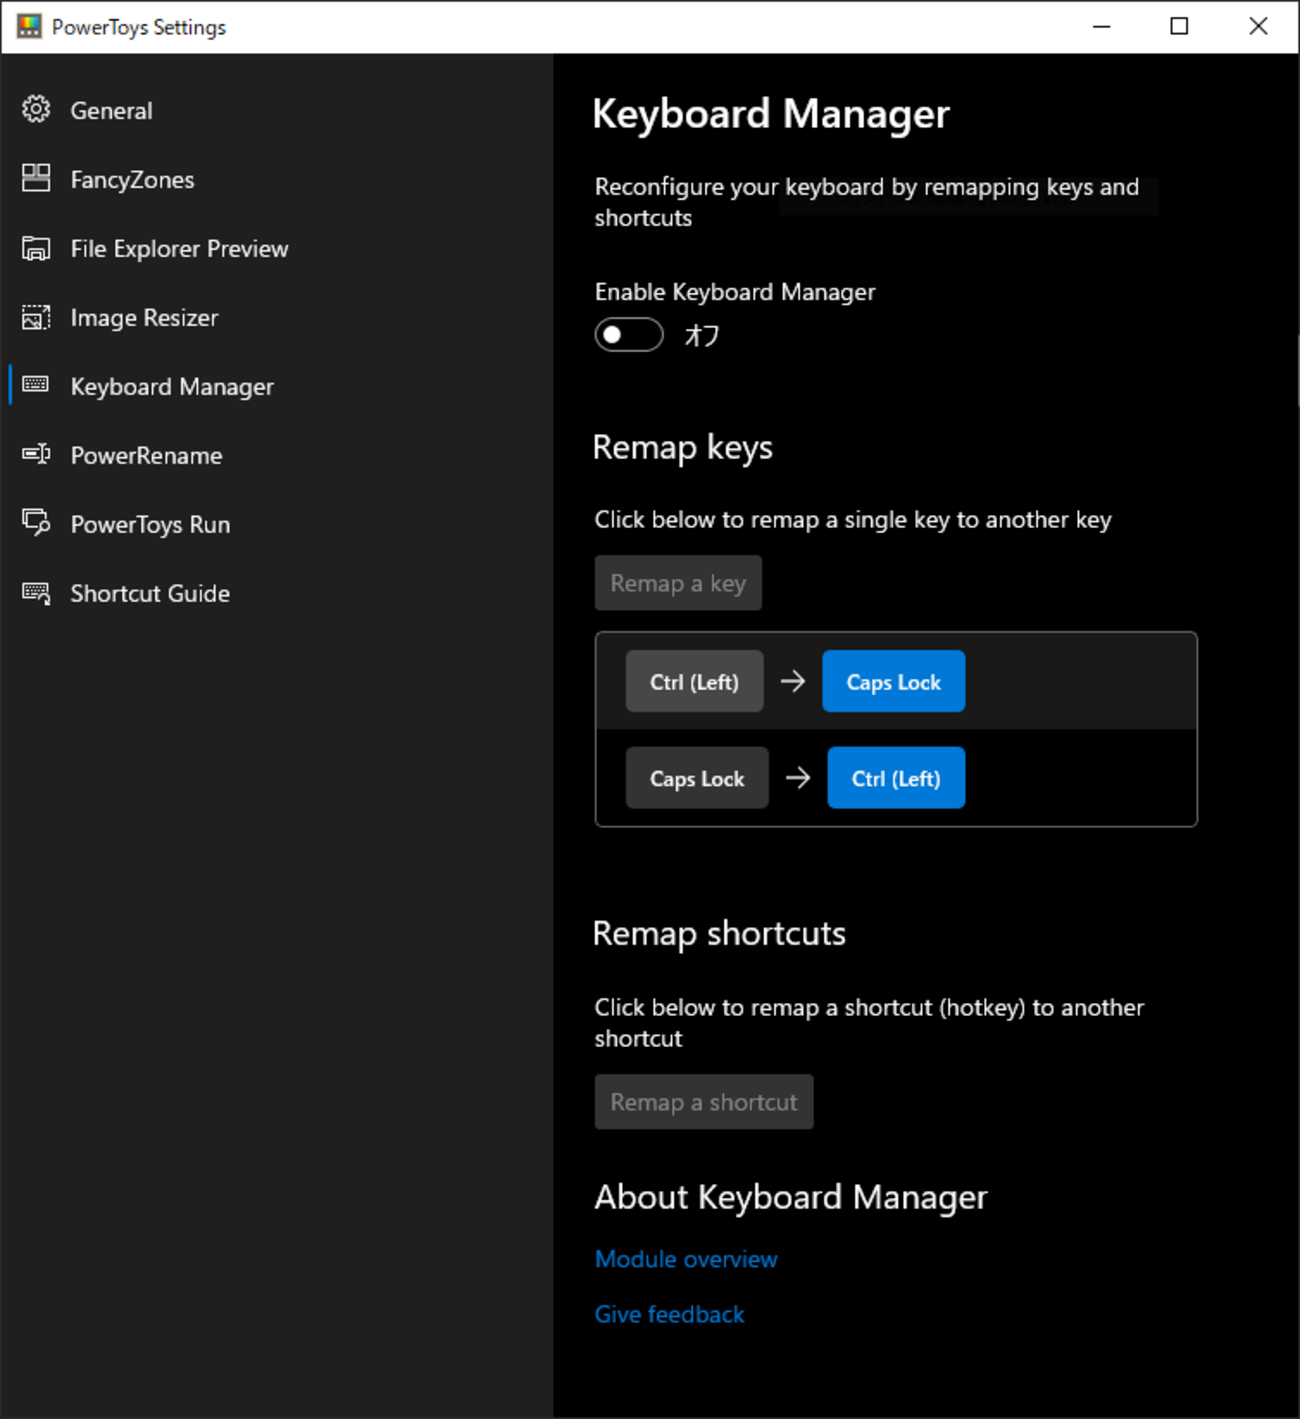Click the blue Ctrl (Left) target key
This screenshot has width=1300, height=1419.
pos(896,778)
